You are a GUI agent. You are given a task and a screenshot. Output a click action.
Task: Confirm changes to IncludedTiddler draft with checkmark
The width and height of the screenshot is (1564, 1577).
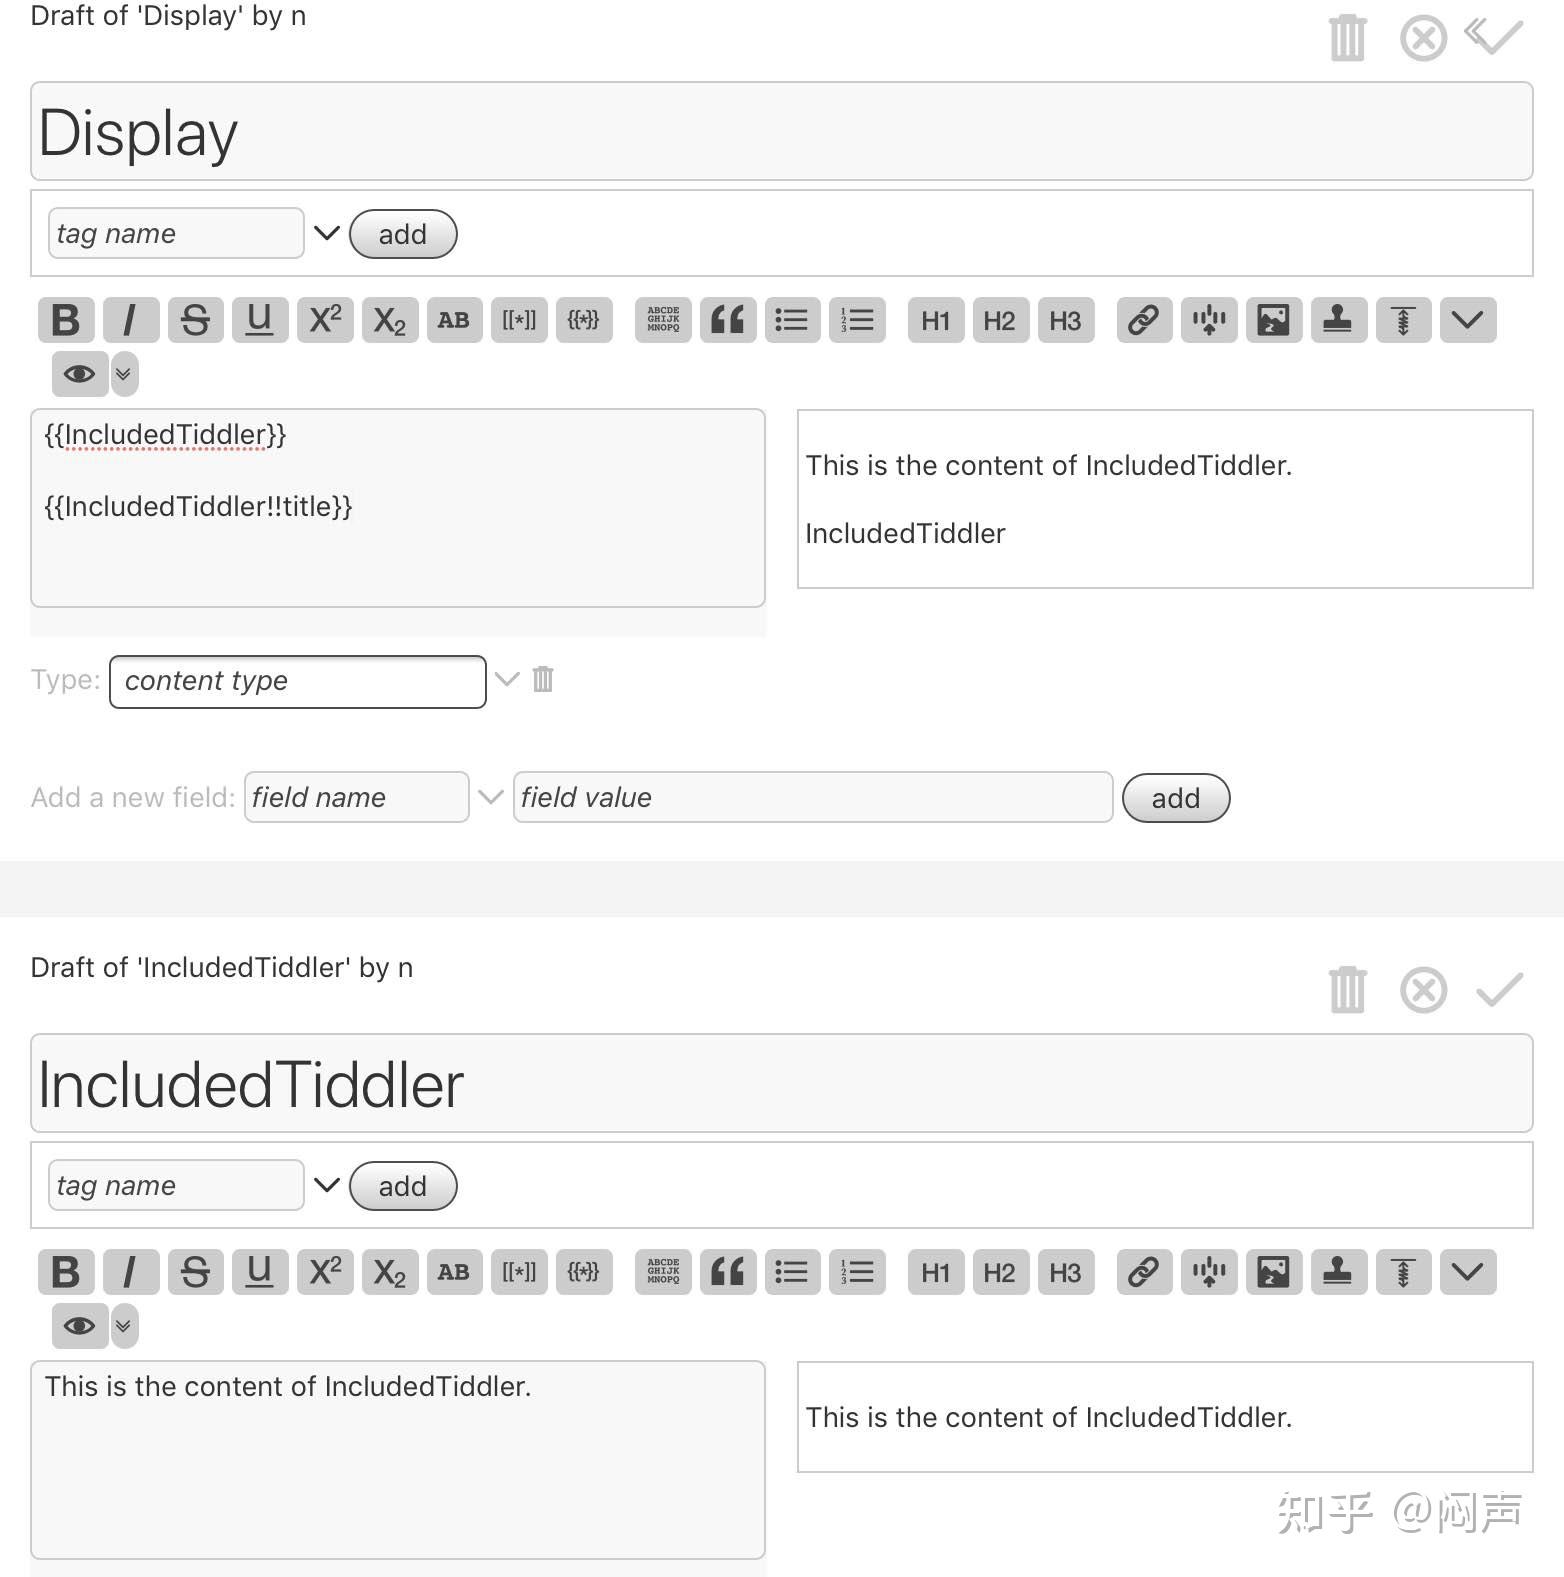(x=1498, y=990)
